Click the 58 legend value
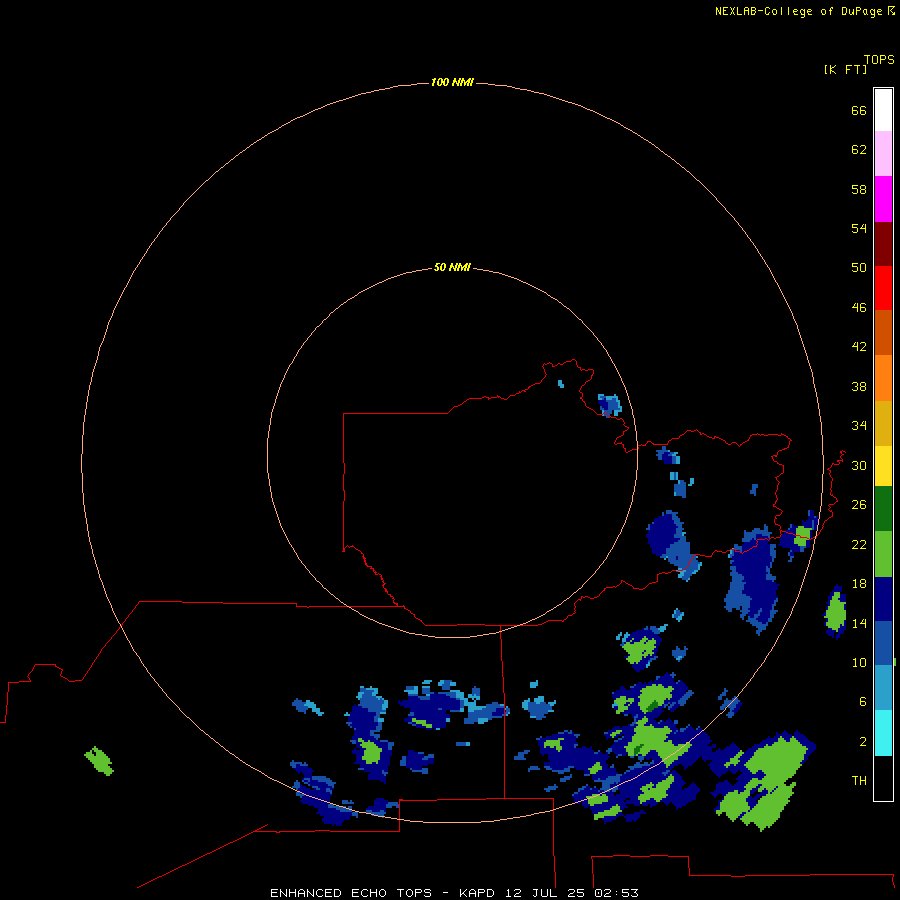The width and height of the screenshot is (900, 900). point(859,189)
